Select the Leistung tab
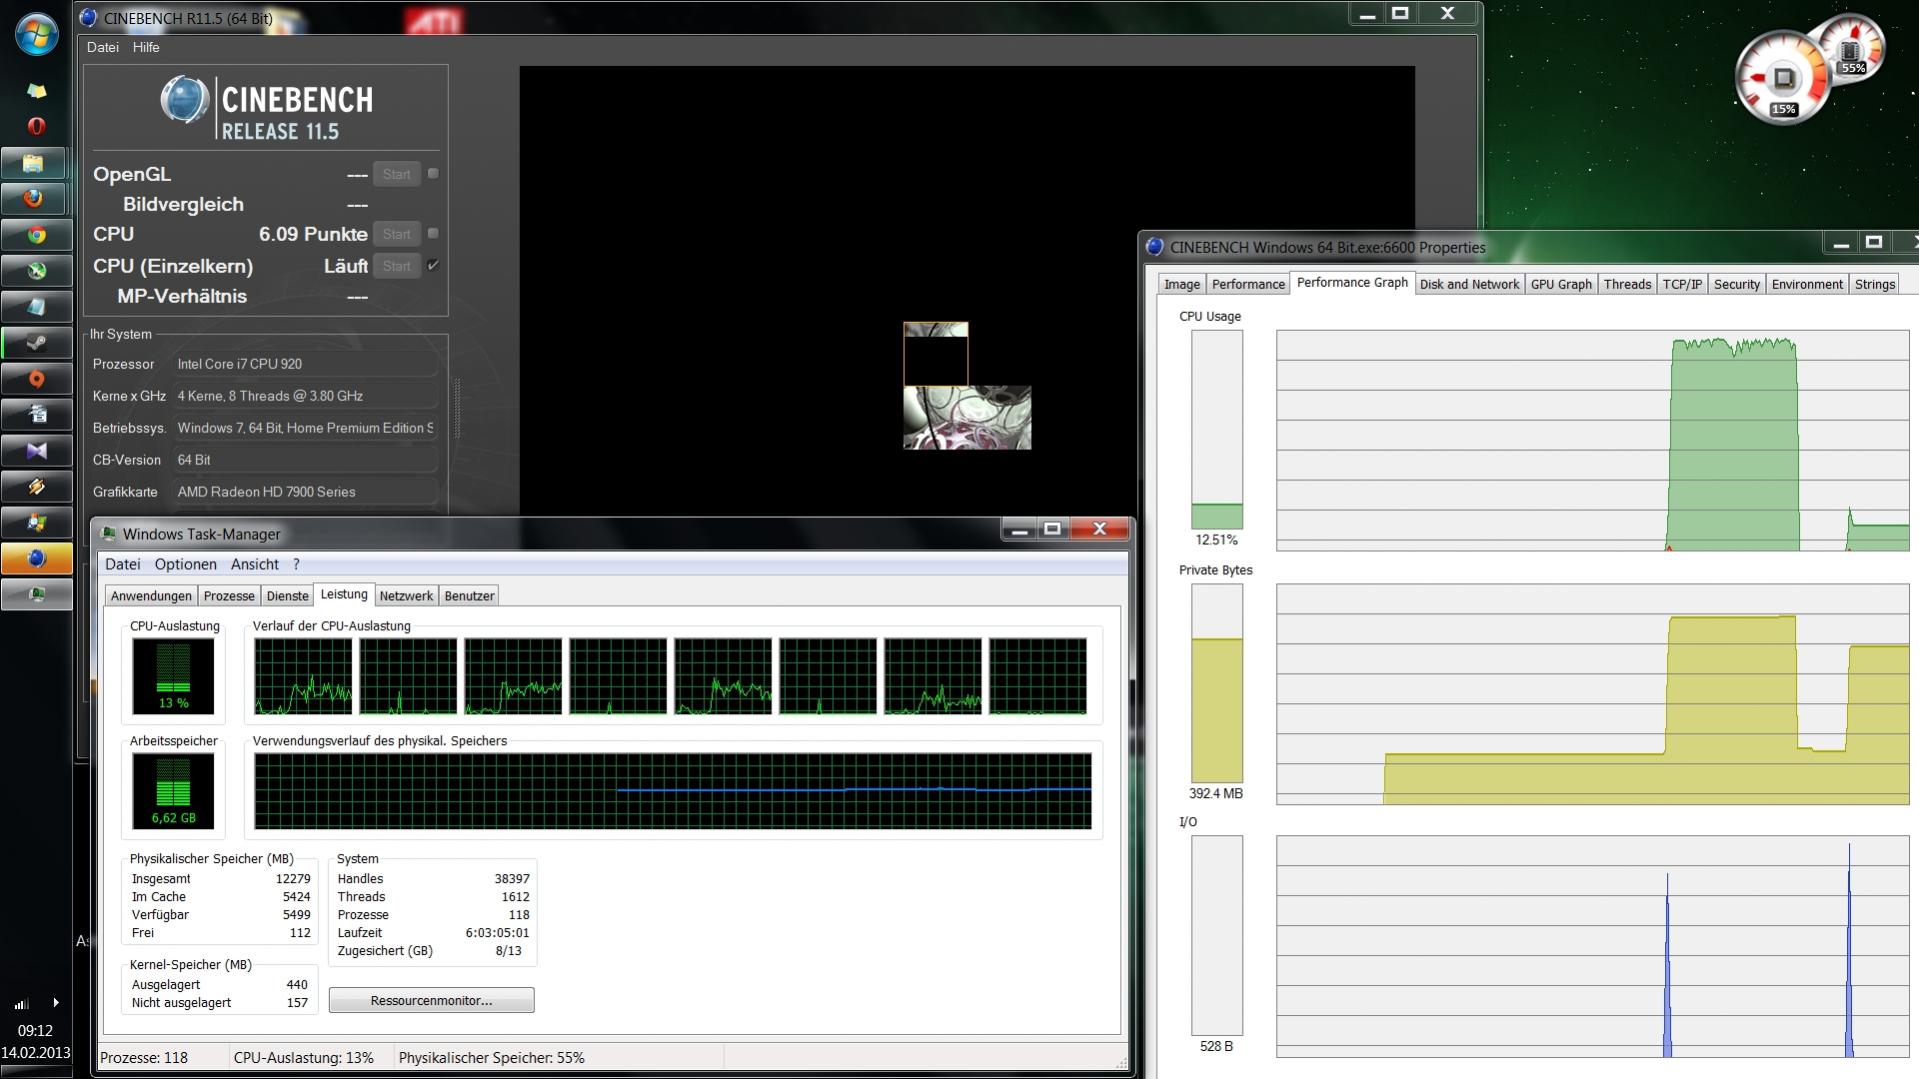This screenshot has height=1079, width=1919. point(344,594)
